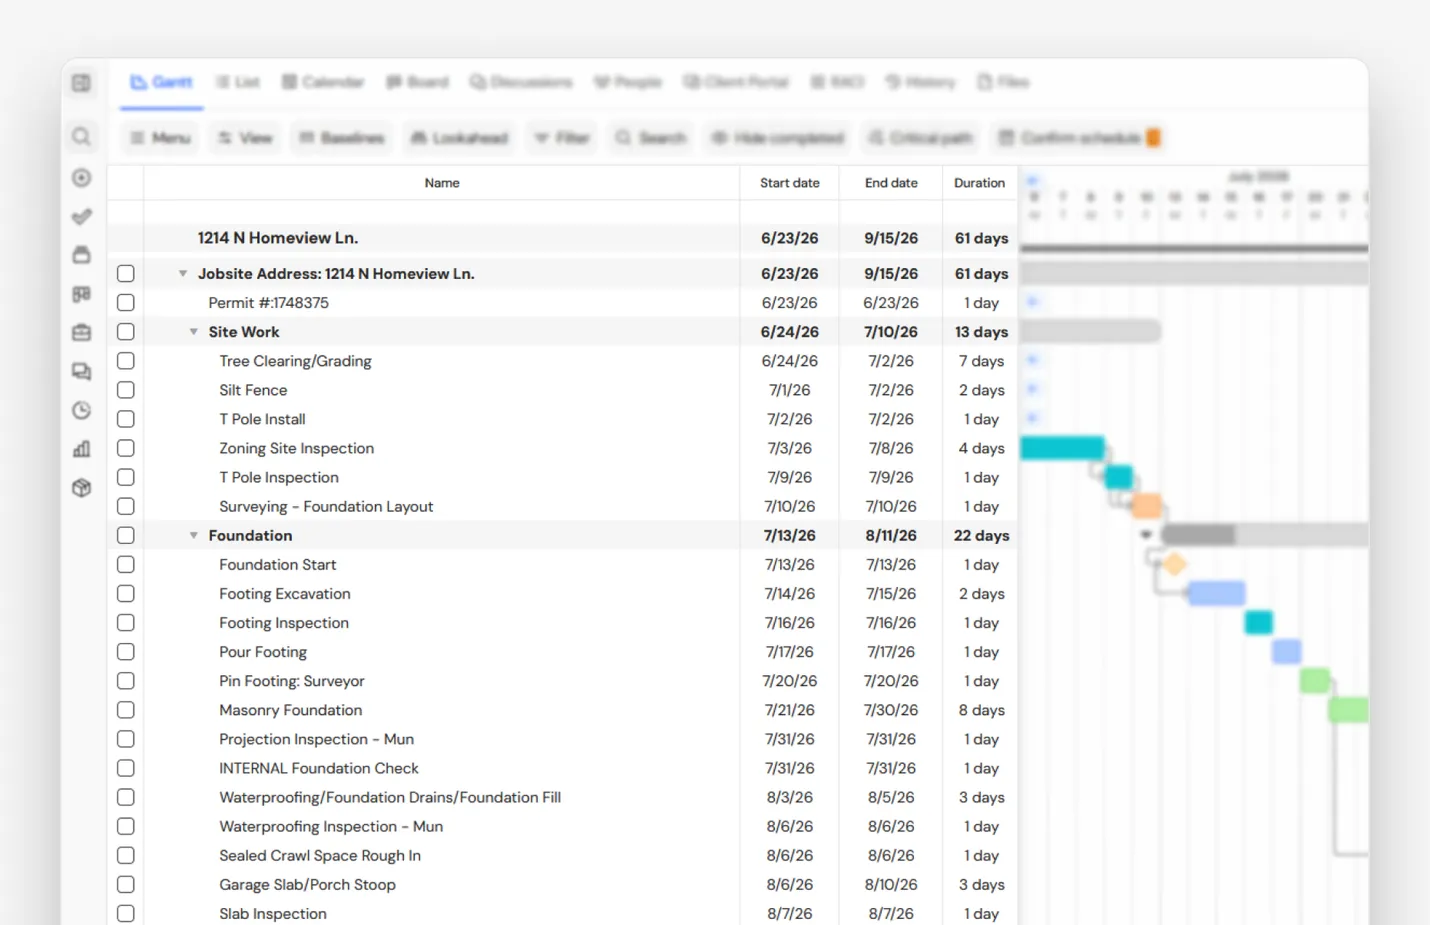
Task: Open the circled plus icon in sidebar
Action: click(x=82, y=178)
